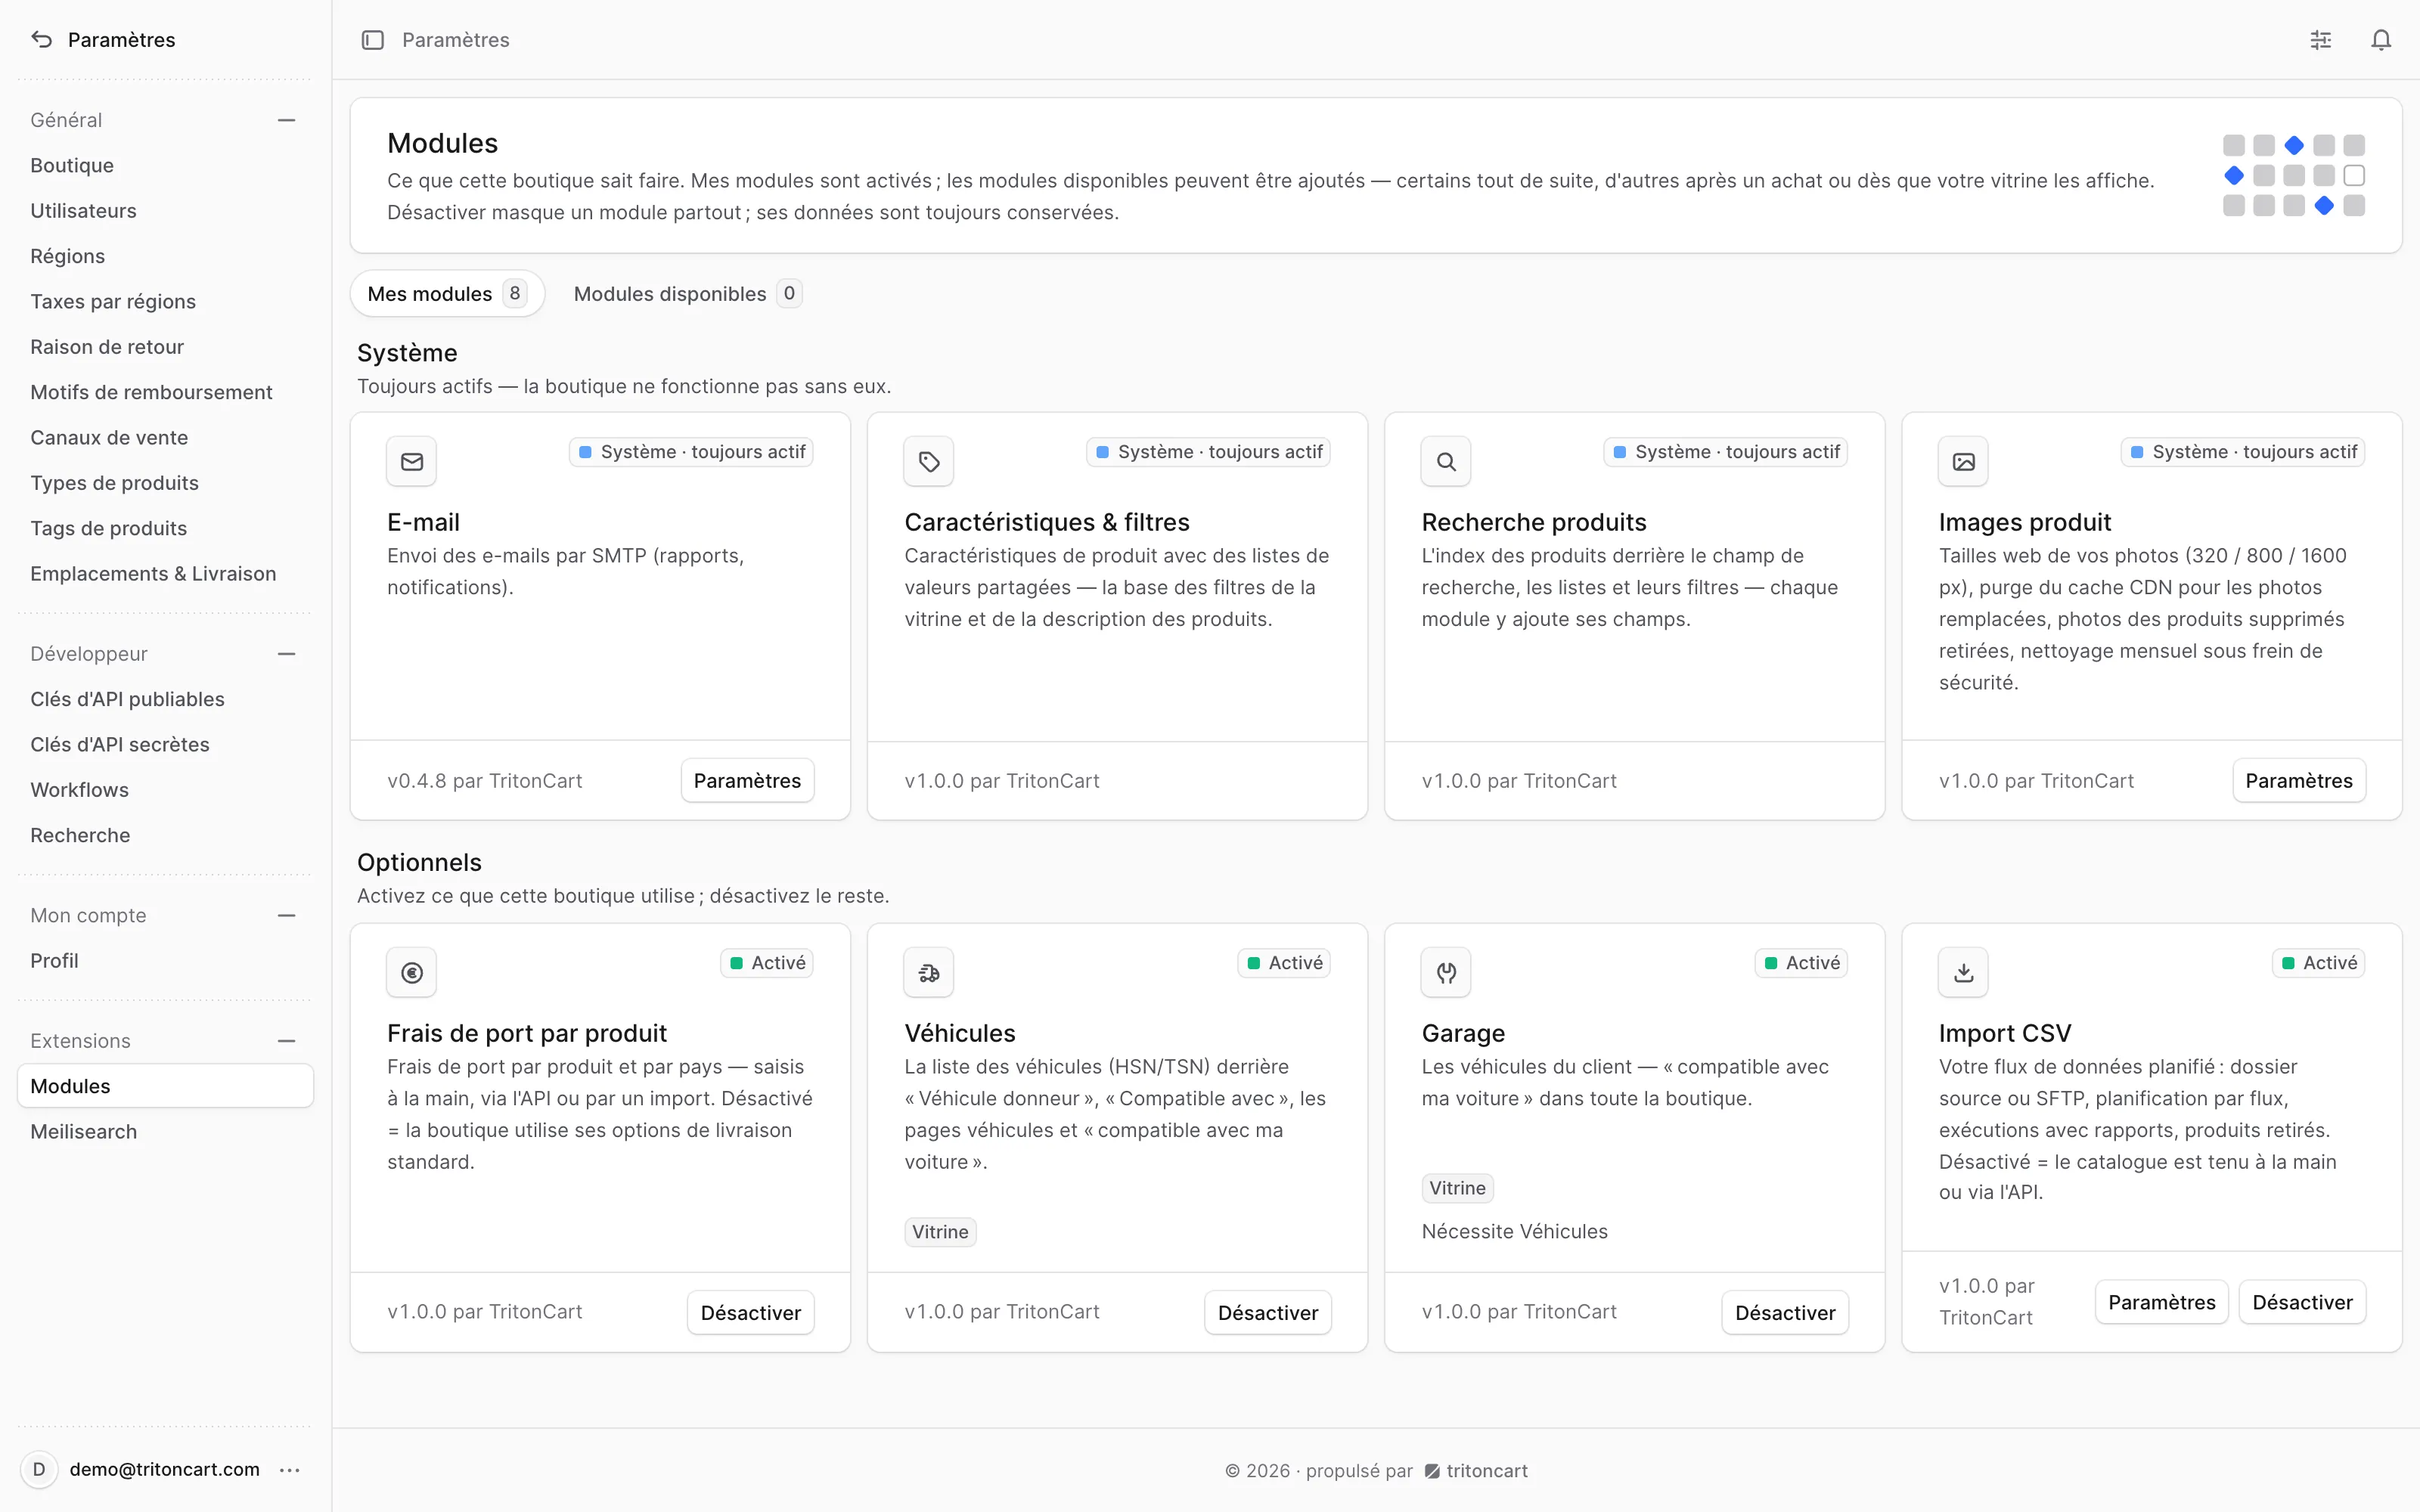The image size is (2420, 1512).
Task: Click the magnifier icon of Recherche produits
Action: click(x=1446, y=461)
